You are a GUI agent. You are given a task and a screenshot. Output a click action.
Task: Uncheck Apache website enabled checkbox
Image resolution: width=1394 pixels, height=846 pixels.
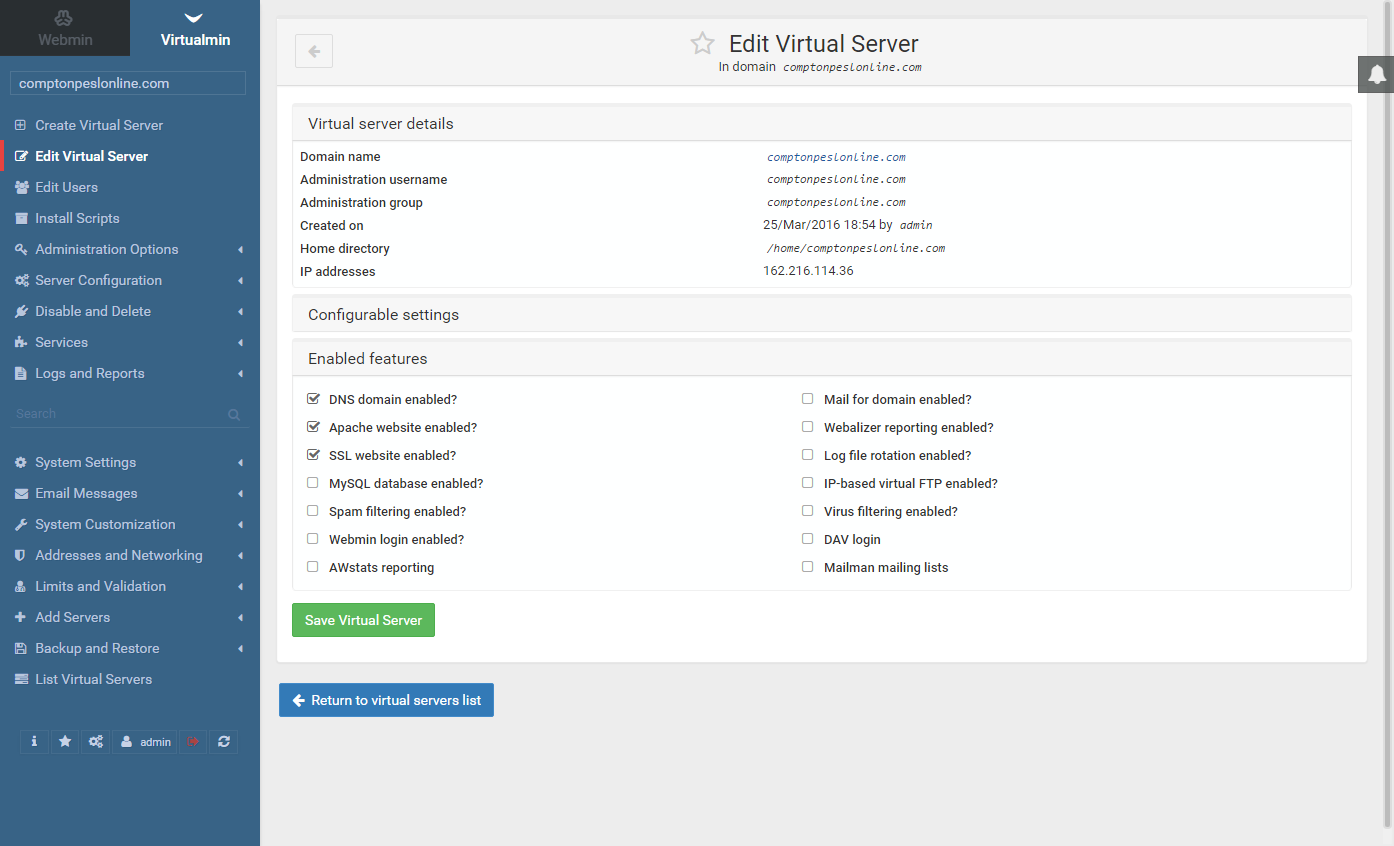point(313,427)
